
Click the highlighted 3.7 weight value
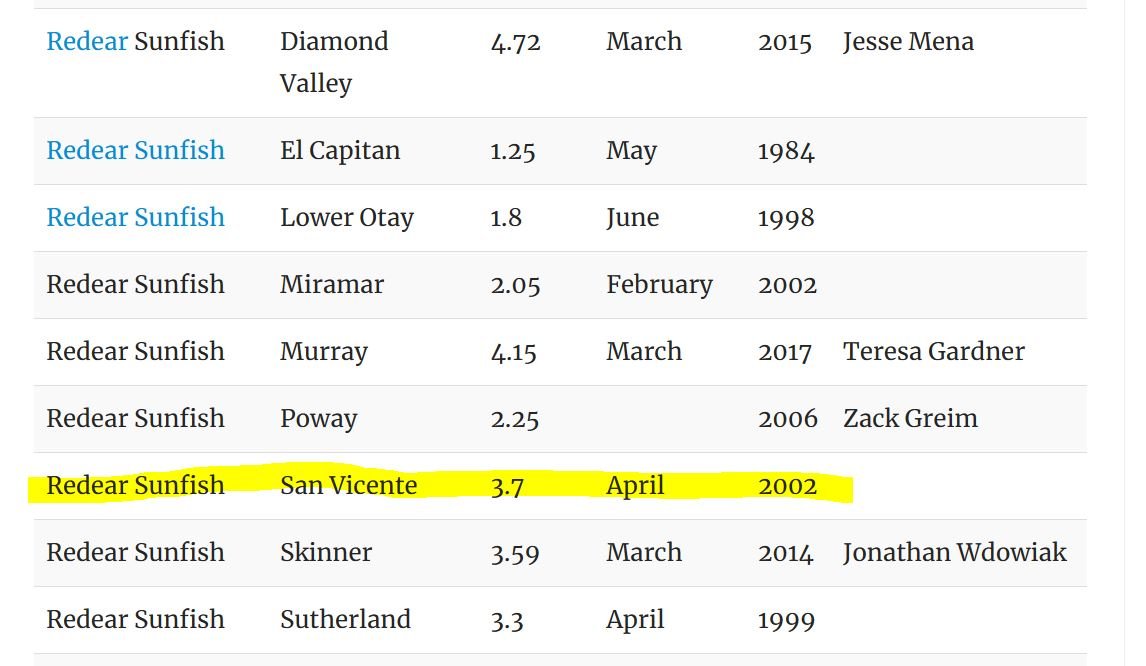507,487
